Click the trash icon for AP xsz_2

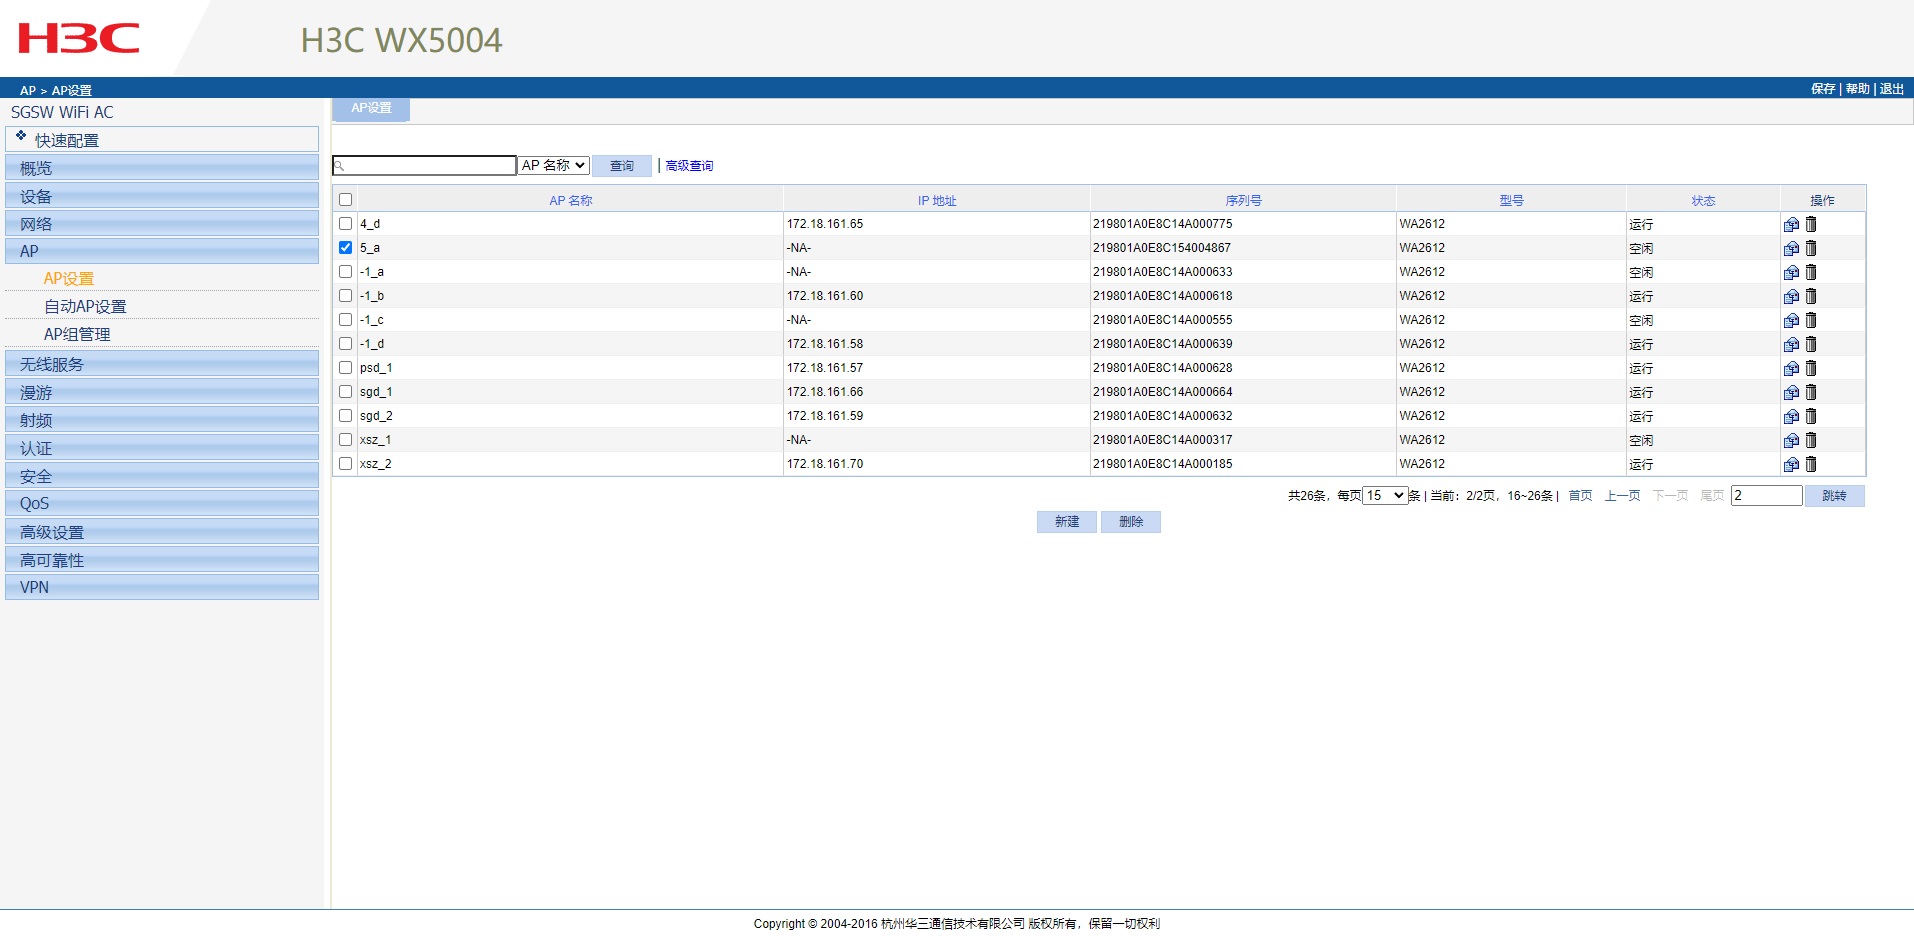point(1811,464)
